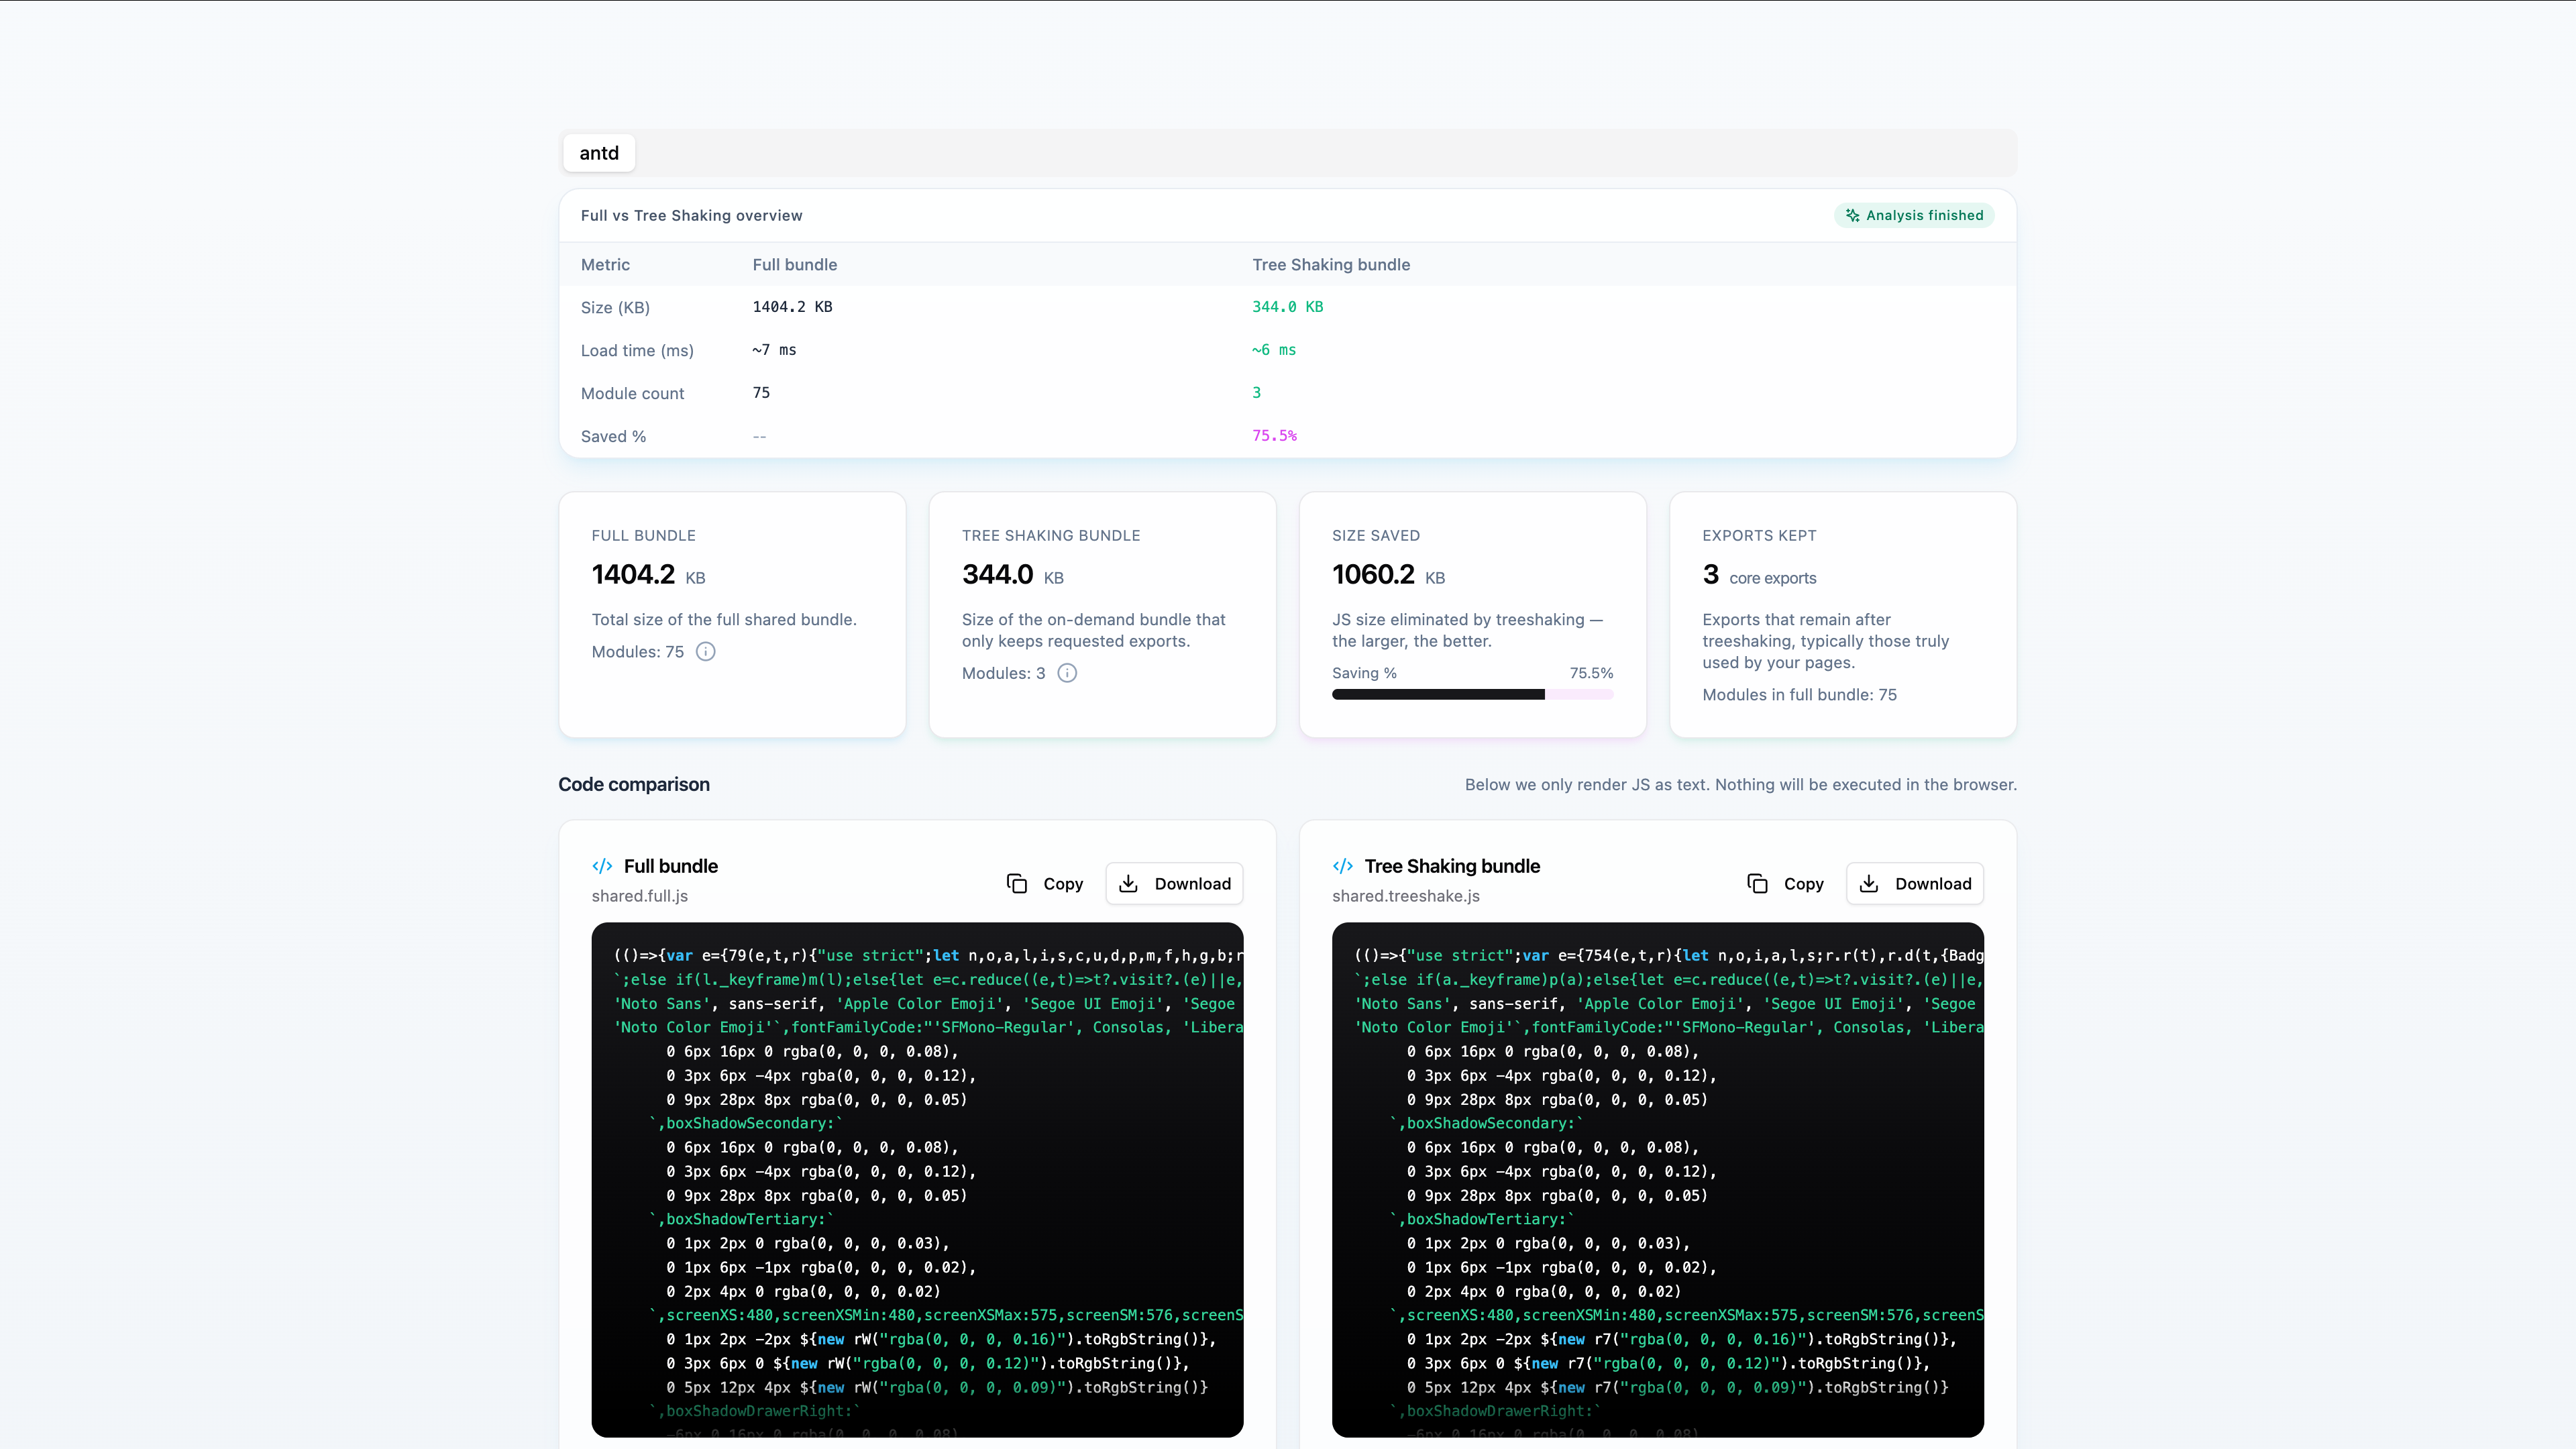
Task: Click the Saving % progress bar
Action: 1472,695
